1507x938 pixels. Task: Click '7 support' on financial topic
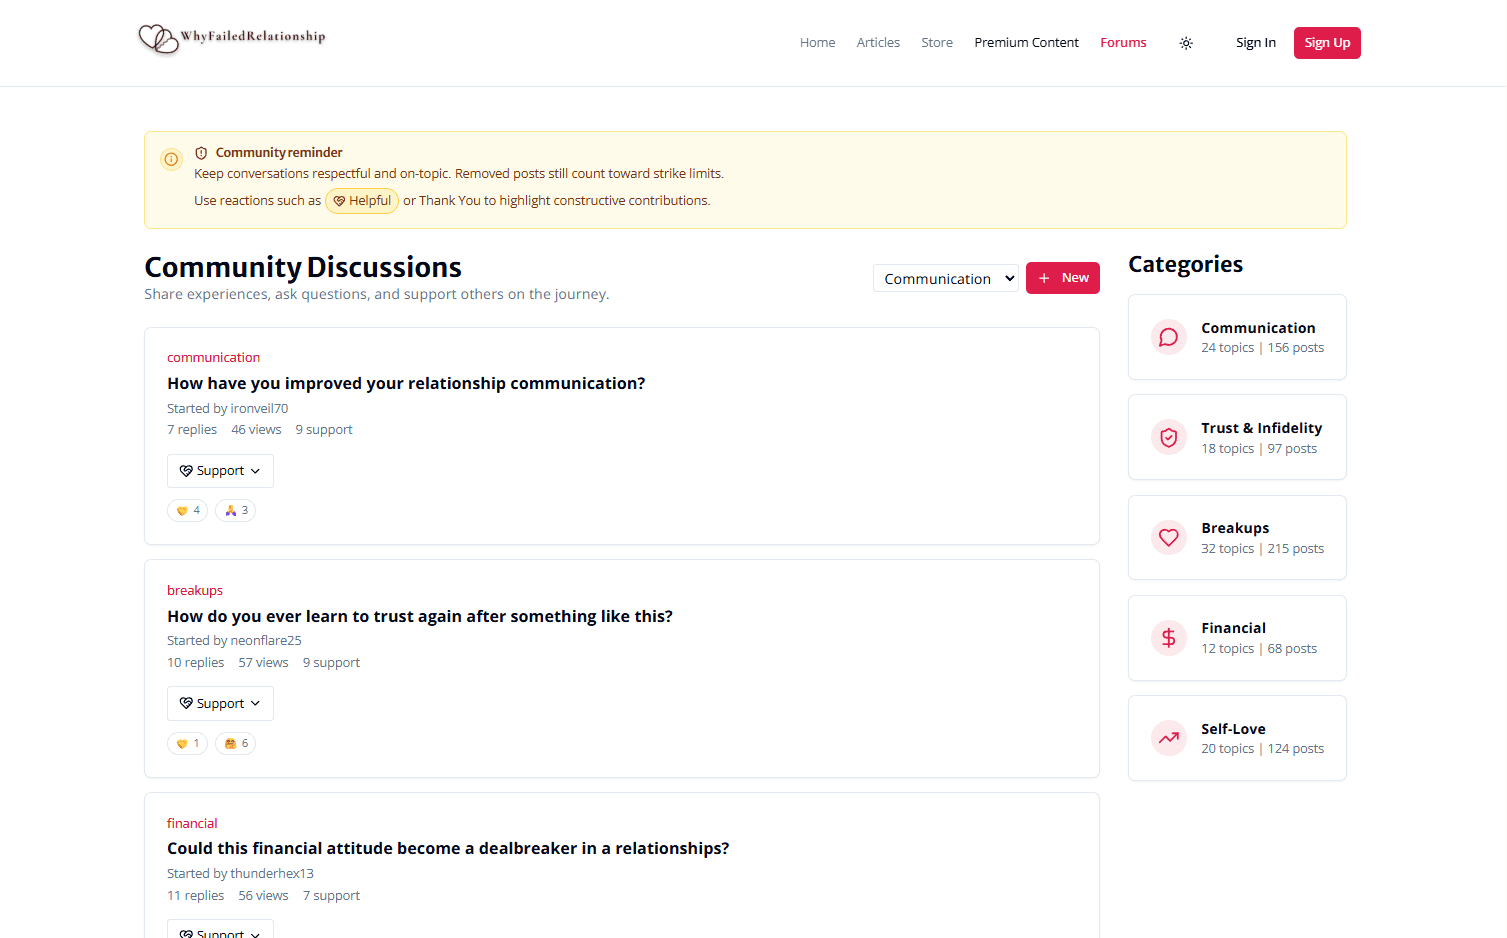331,896
